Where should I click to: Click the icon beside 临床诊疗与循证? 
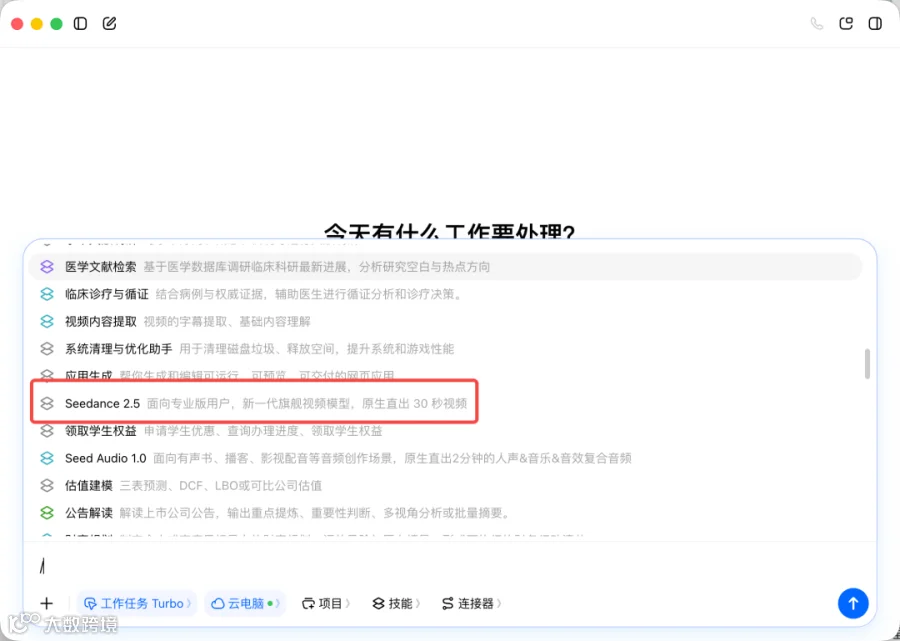pos(46,294)
